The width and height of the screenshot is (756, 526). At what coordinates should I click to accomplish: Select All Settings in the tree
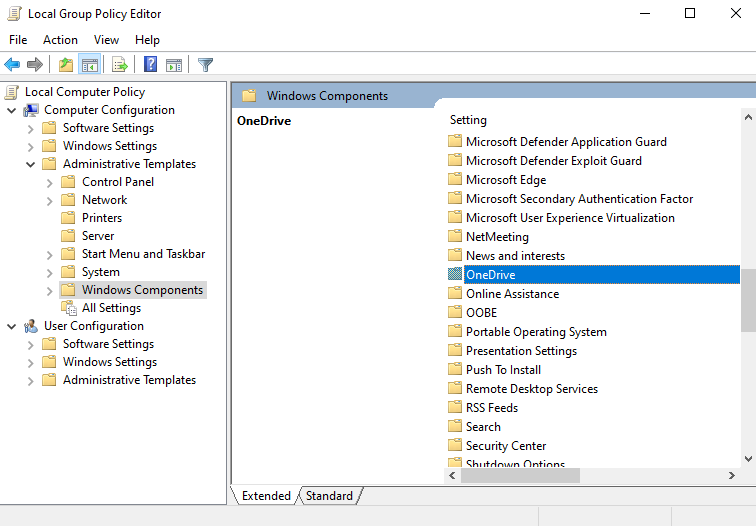[x=111, y=308]
